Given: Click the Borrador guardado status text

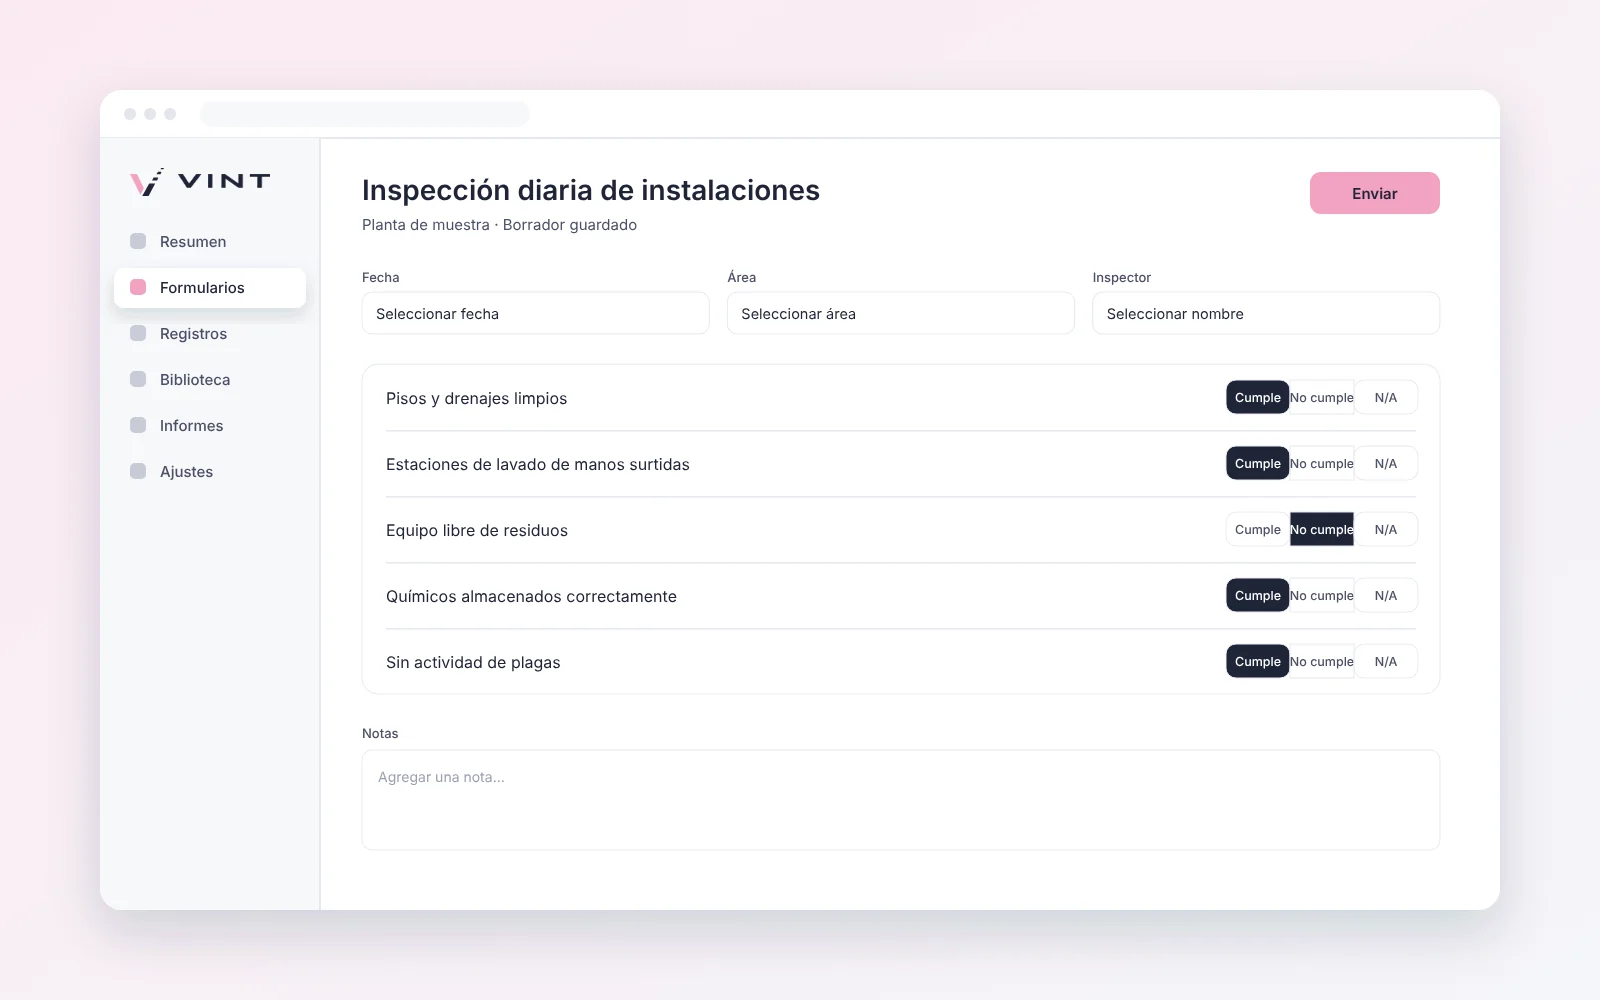Looking at the screenshot, I should [570, 225].
